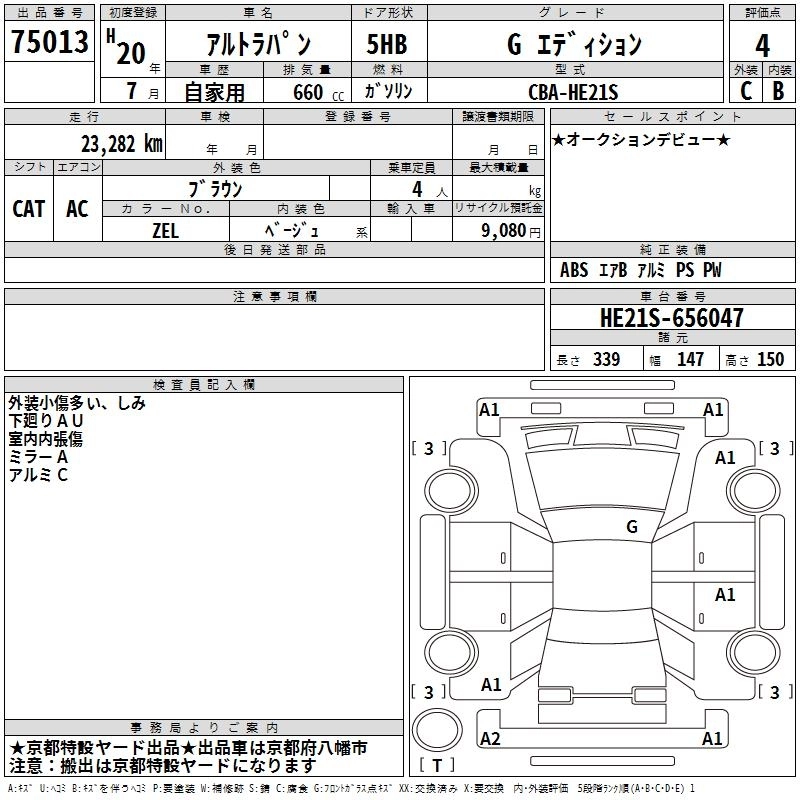Click inspector note 外装小傷多い、しみ
Viewport: 800px width, 800px height.
coord(77,403)
